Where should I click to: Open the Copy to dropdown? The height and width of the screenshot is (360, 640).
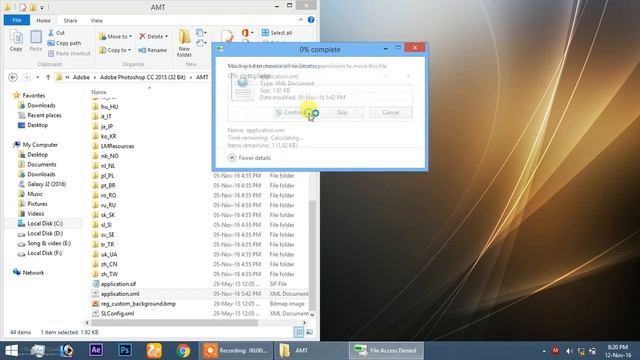115,50
